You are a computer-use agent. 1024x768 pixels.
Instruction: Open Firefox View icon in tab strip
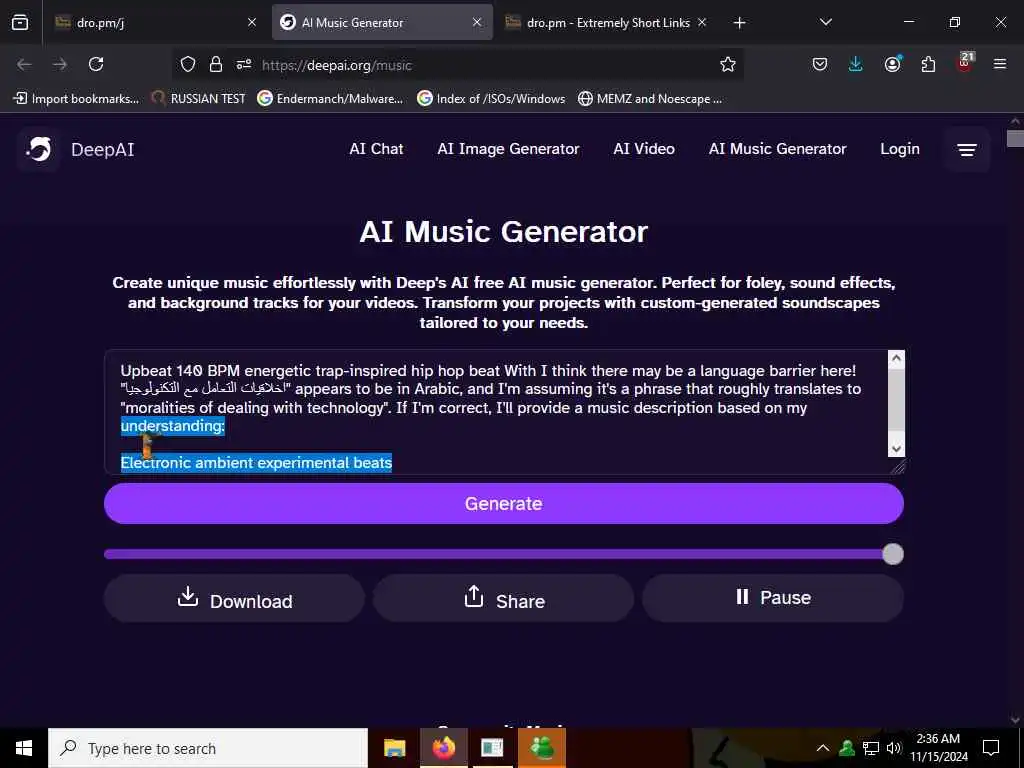click(x=20, y=22)
